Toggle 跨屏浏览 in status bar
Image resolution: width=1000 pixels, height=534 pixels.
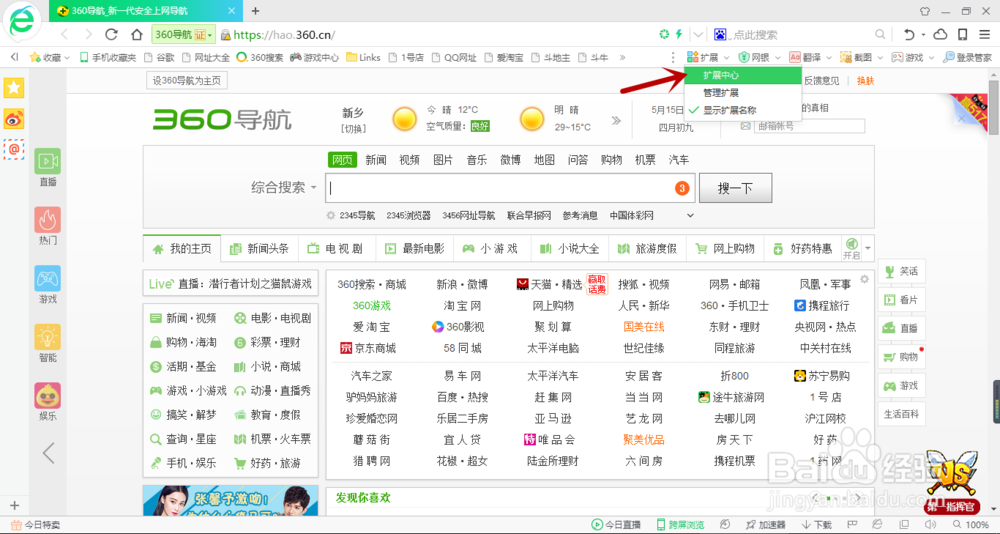coord(680,525)
